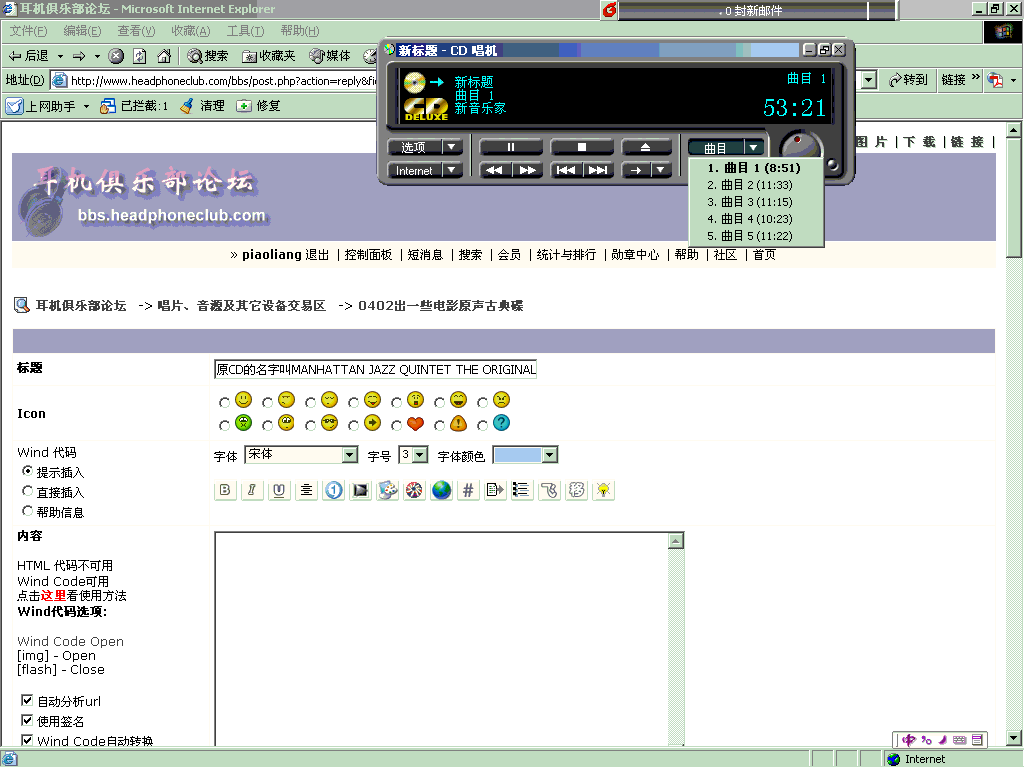The width and height of the screenshot is (1024, 768).
Task: Adjust the CD player volume knob
Action: tap(799, 146)
